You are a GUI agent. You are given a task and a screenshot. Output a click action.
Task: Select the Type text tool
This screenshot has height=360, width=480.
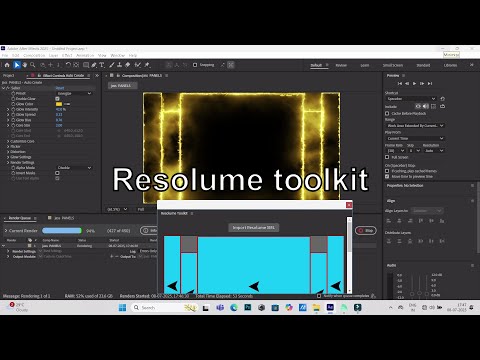click(x=102, y=65)
